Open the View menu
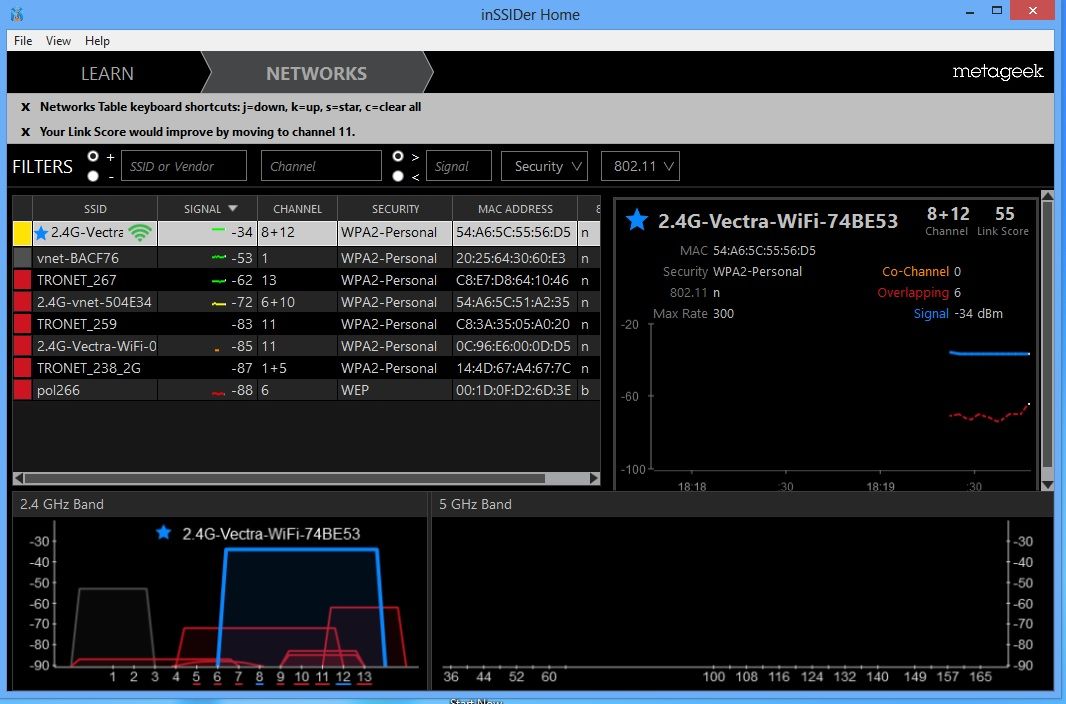Screen dimensions: 1066x704 [x=58, y=41]
